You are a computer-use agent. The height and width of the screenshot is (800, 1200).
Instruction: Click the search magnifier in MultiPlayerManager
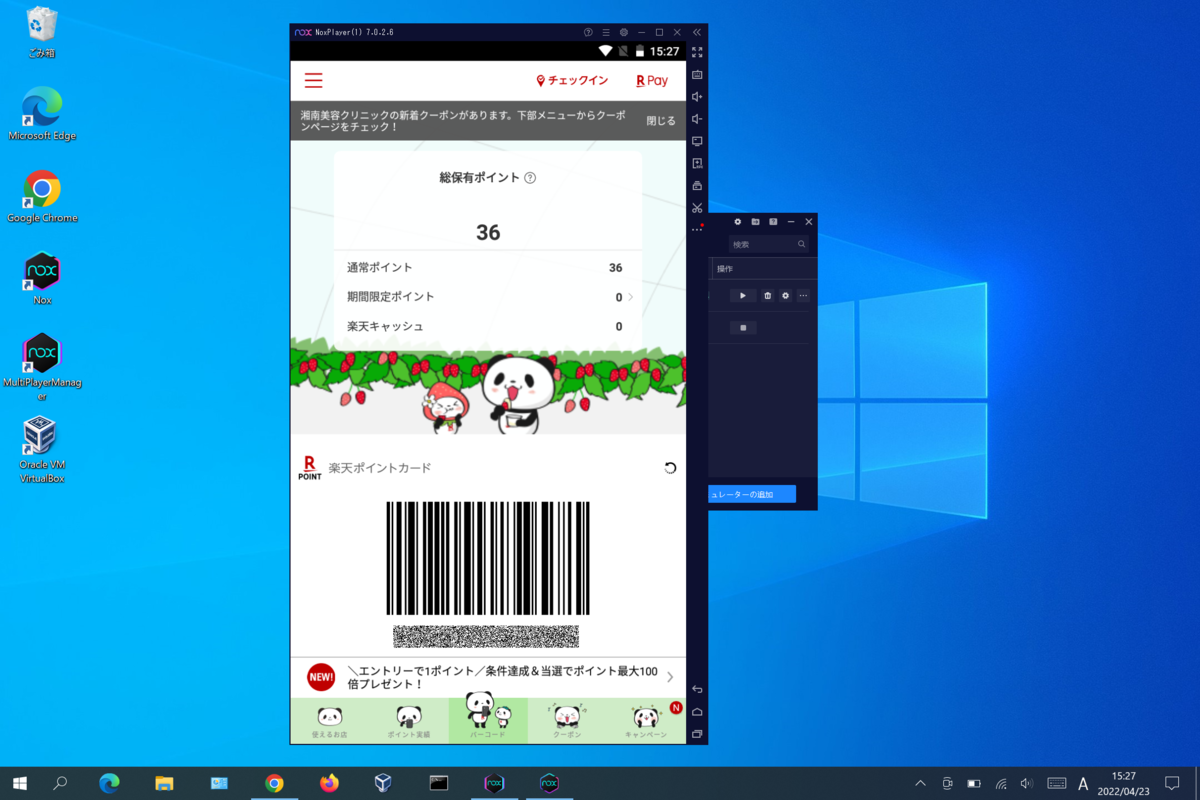tap(801, 244)
